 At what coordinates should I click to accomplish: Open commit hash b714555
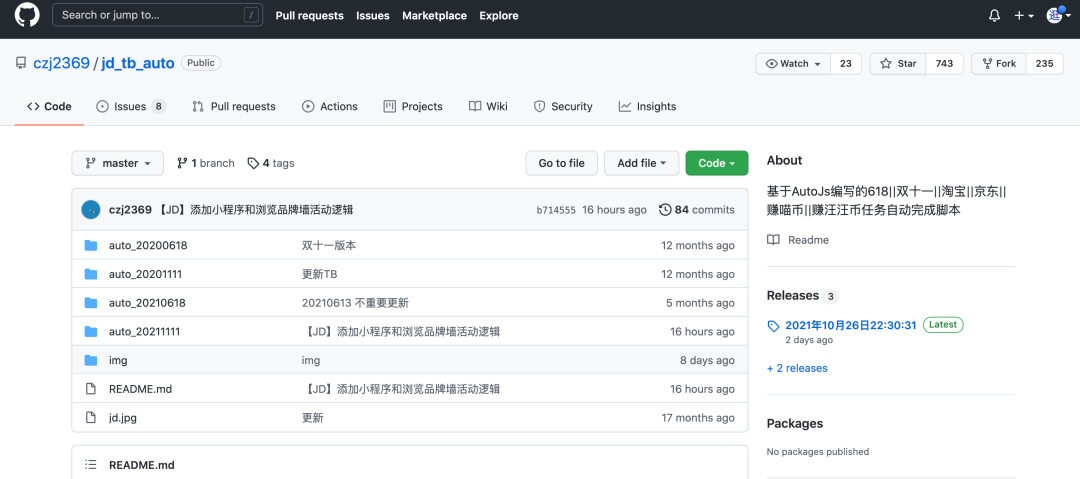coord(556,210)
